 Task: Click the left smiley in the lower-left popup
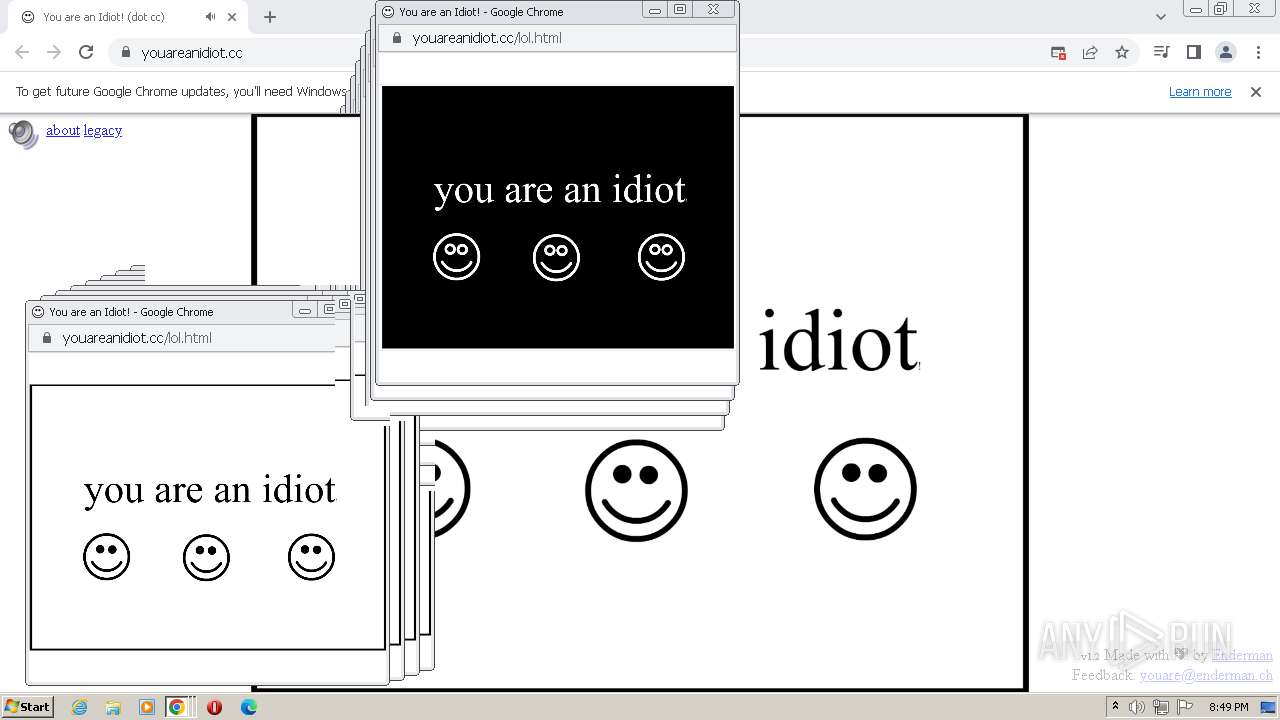click(106, 557)
